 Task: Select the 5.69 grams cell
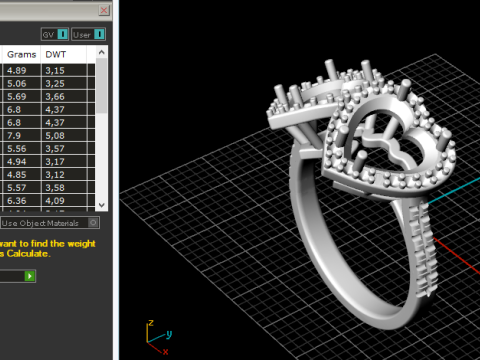tap(21, 96)
